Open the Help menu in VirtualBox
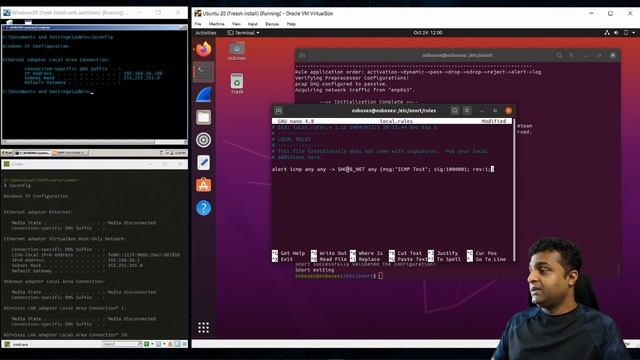640x360 pixels. 291,24
